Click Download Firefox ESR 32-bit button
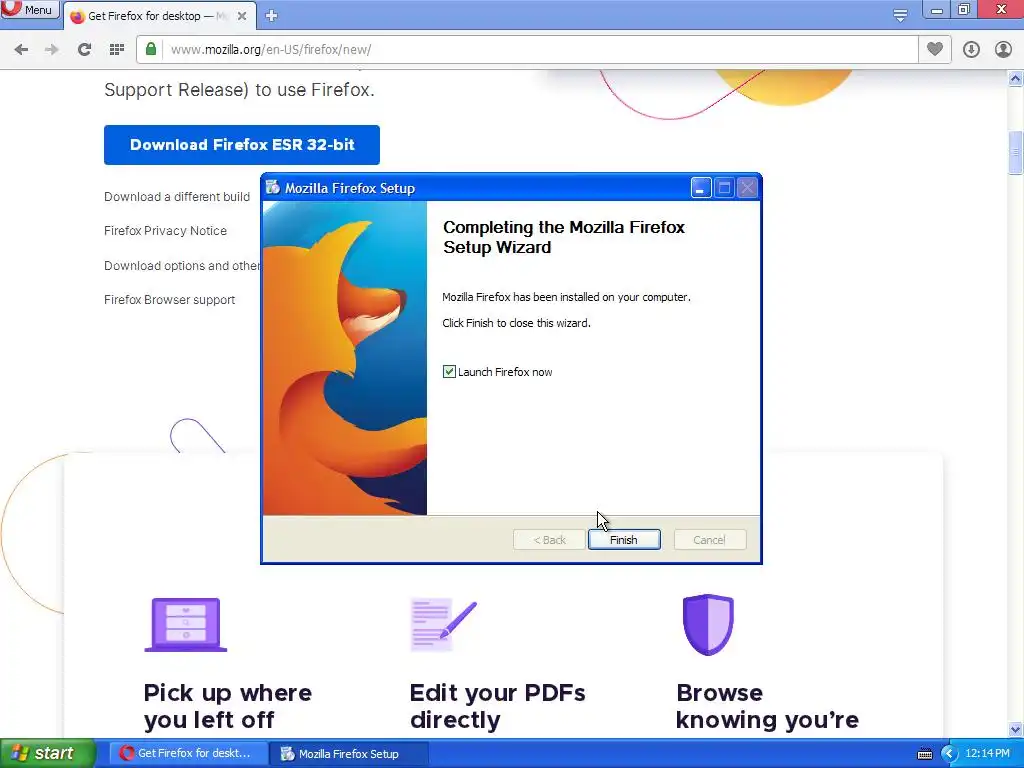This screenshot has height=768, width=1024. click(242, 145)
